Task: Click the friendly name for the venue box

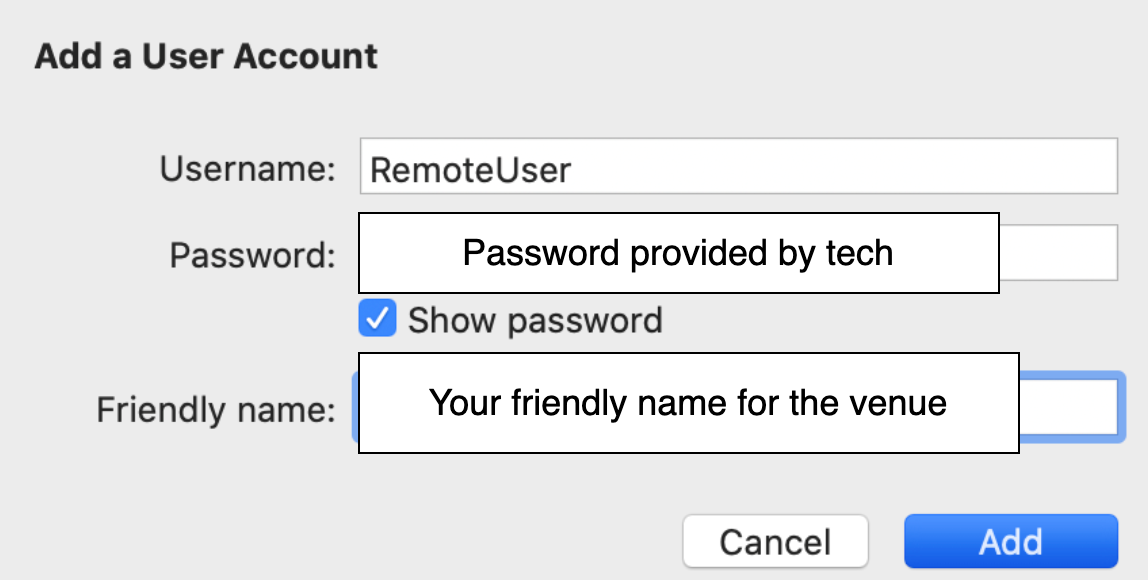Action: pos(688,403)
